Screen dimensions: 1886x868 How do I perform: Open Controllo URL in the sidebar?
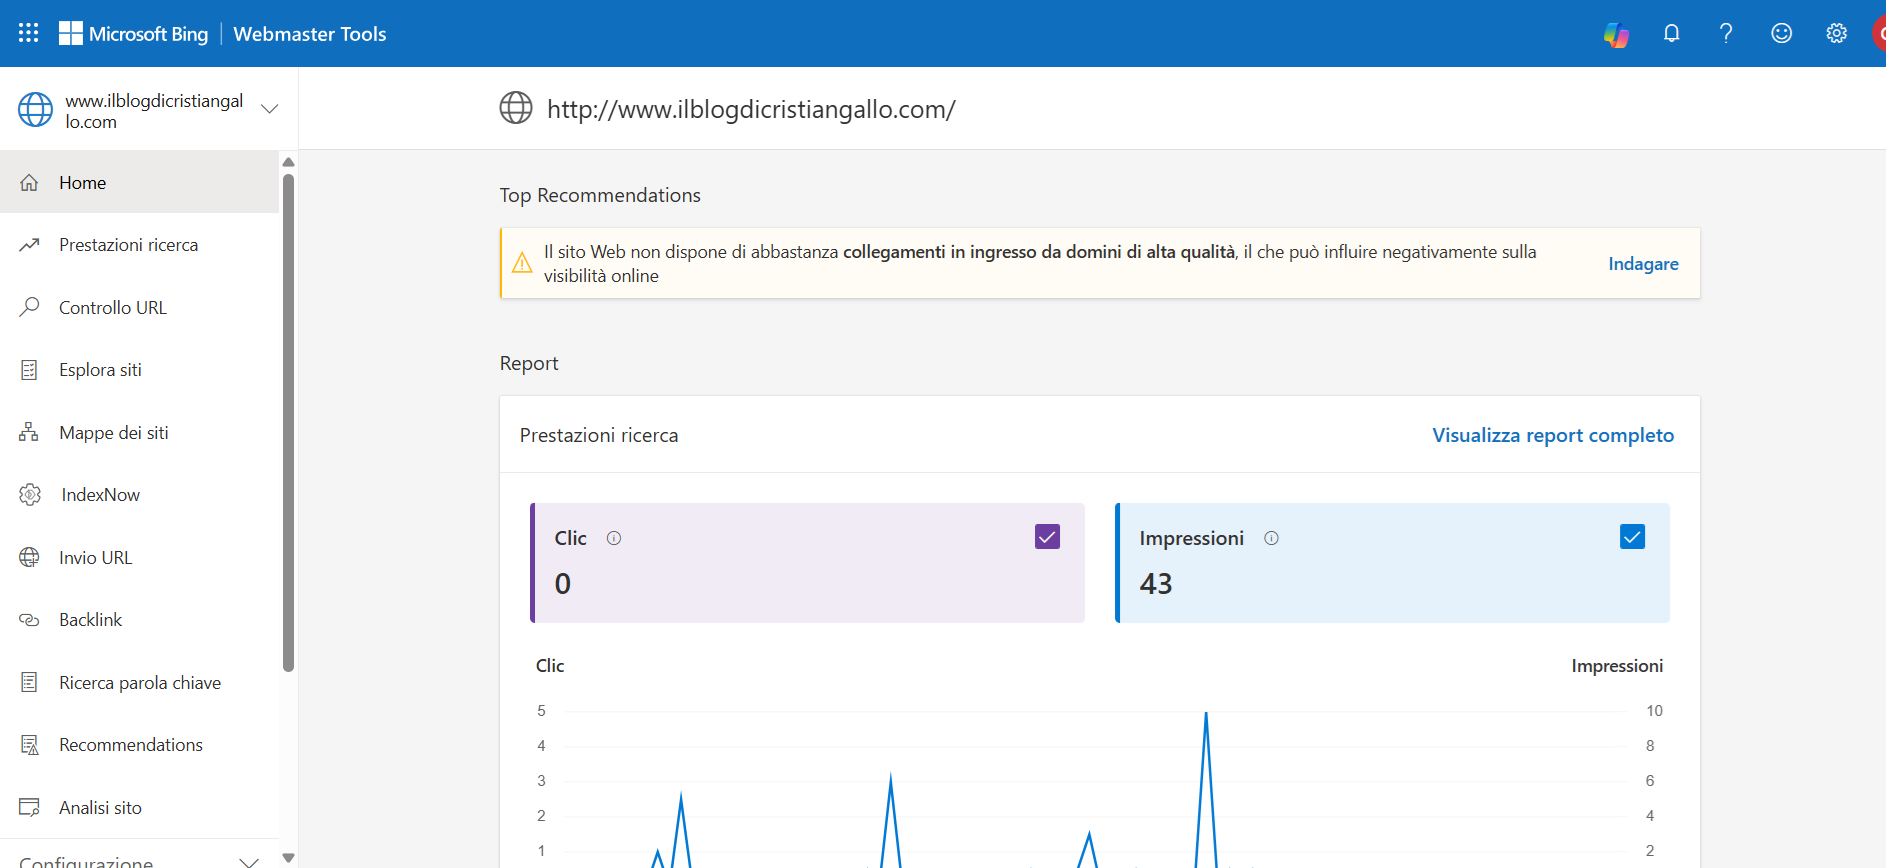(x=139, y=307)
